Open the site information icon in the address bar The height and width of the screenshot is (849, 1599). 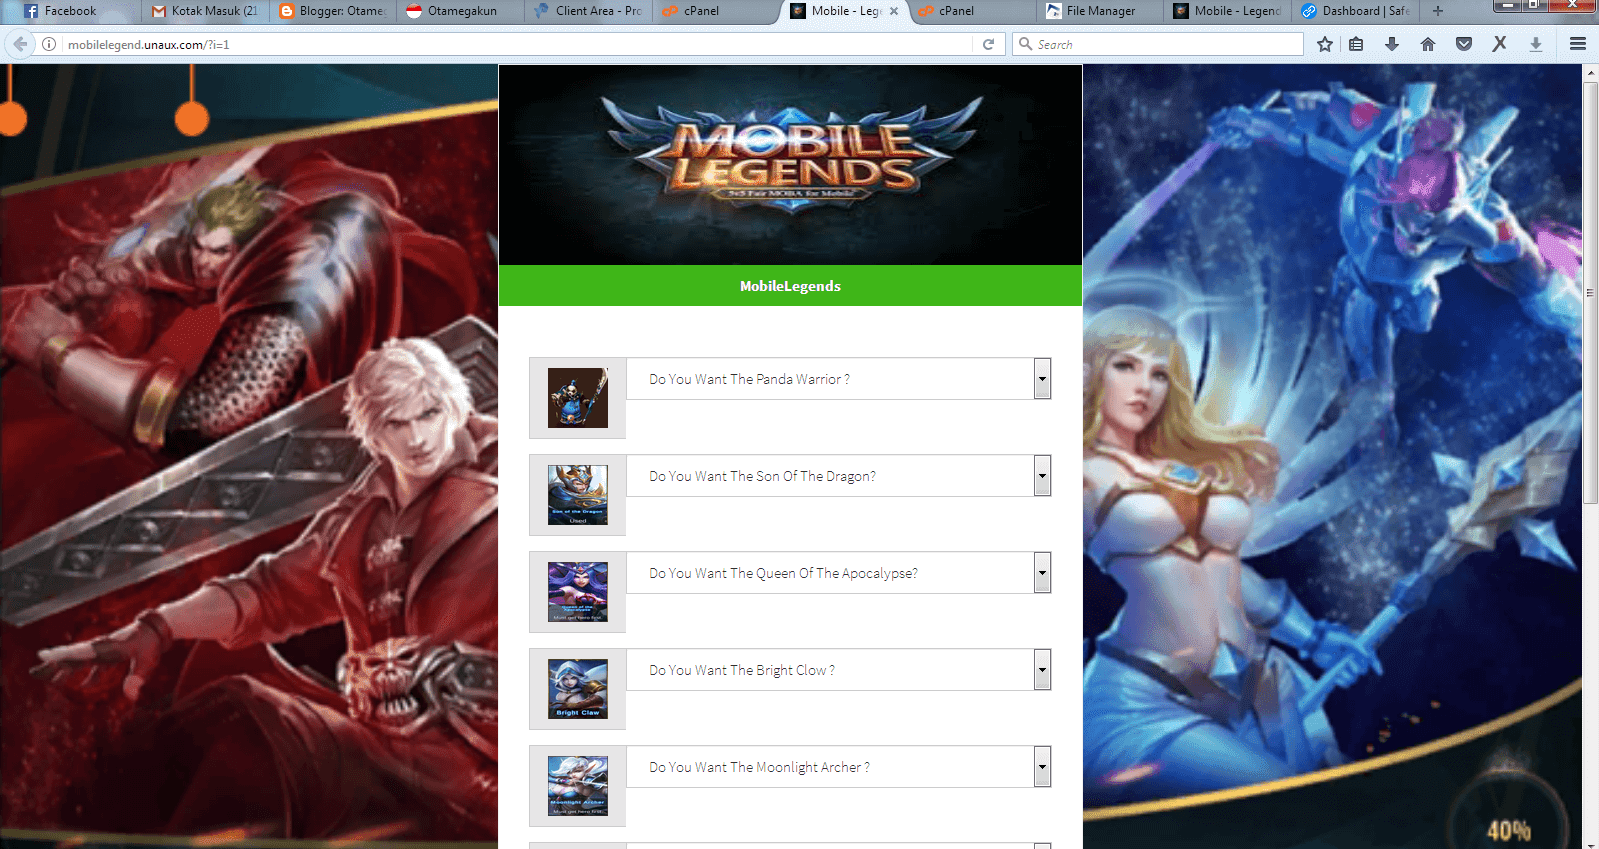pyautogui.click(x=49, y=44)
